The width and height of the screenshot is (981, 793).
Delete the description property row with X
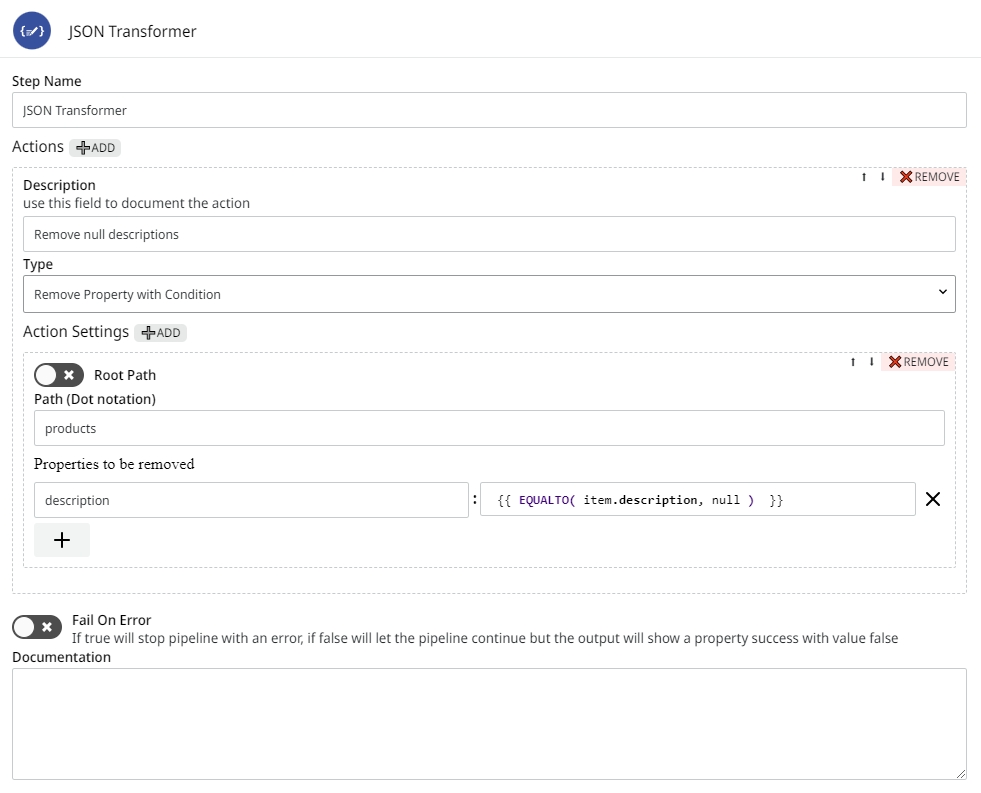tap(932, 500)
